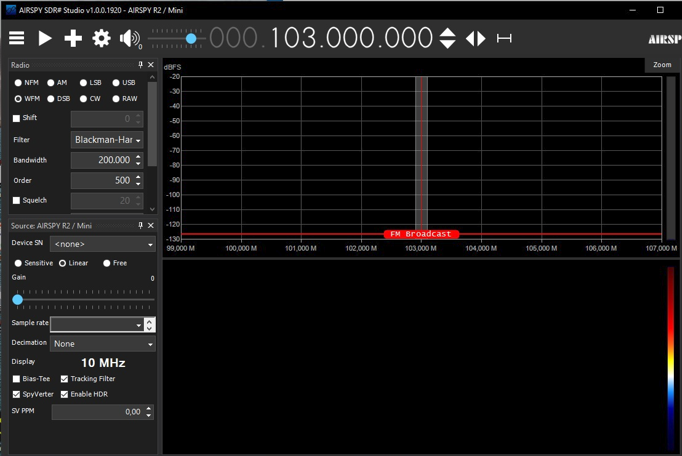
Task: Open the Filter type dropdown
Action: click(x=107, y=140)
